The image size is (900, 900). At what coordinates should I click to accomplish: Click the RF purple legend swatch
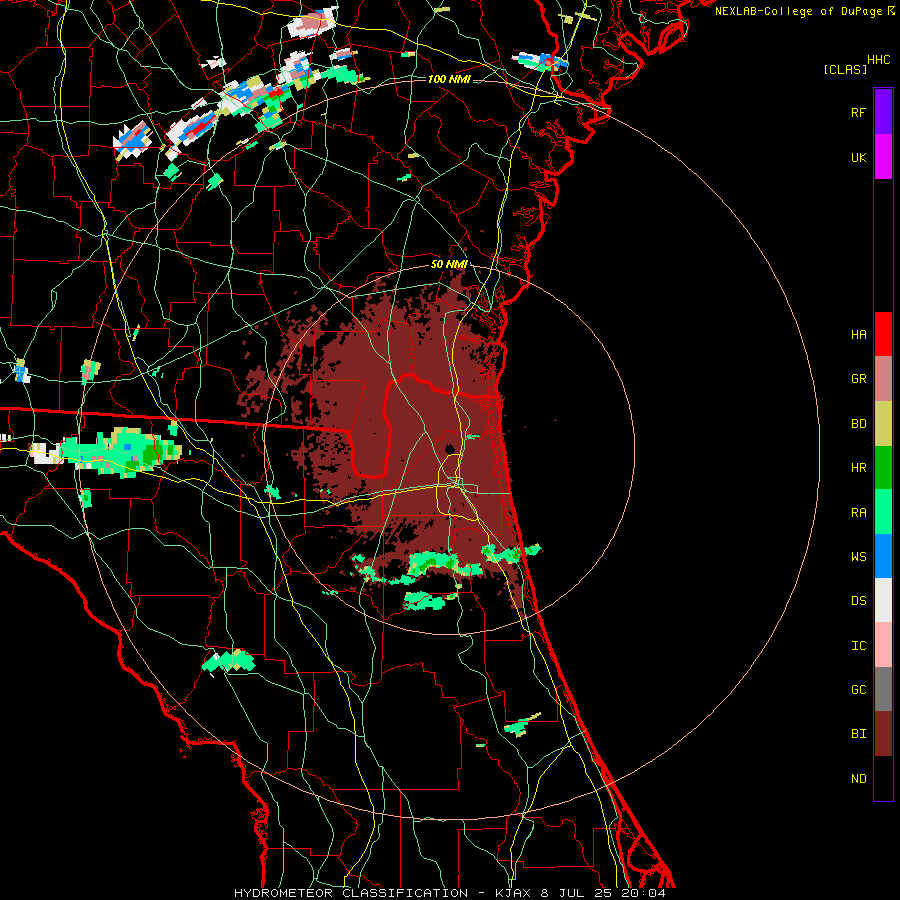tap(883, 112)
